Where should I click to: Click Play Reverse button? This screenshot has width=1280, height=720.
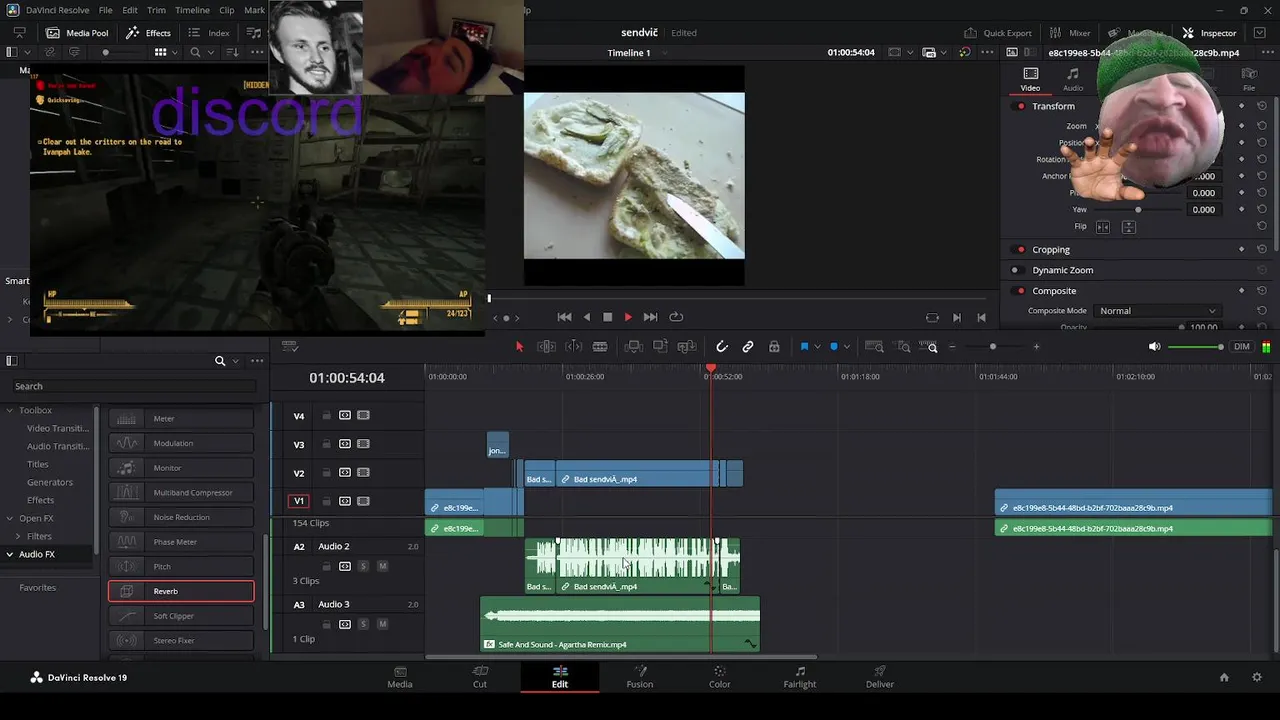[587, 317]
